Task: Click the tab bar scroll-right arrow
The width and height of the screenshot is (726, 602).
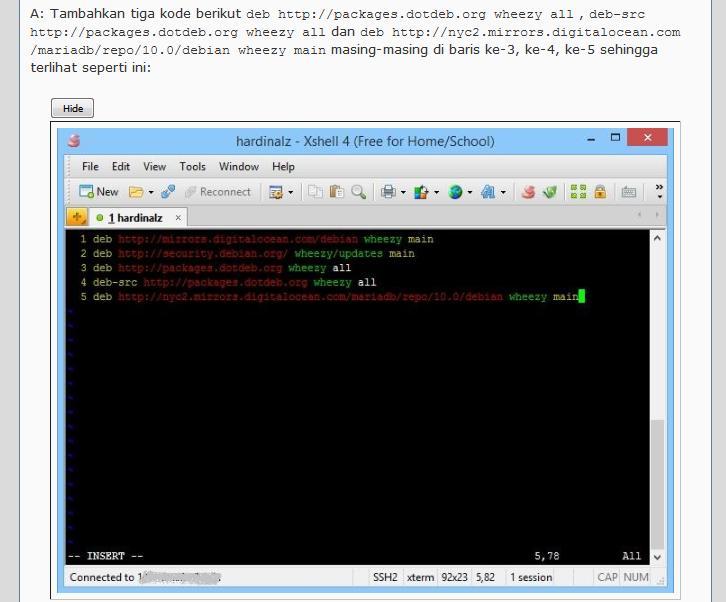Action: tap(657, 214)
